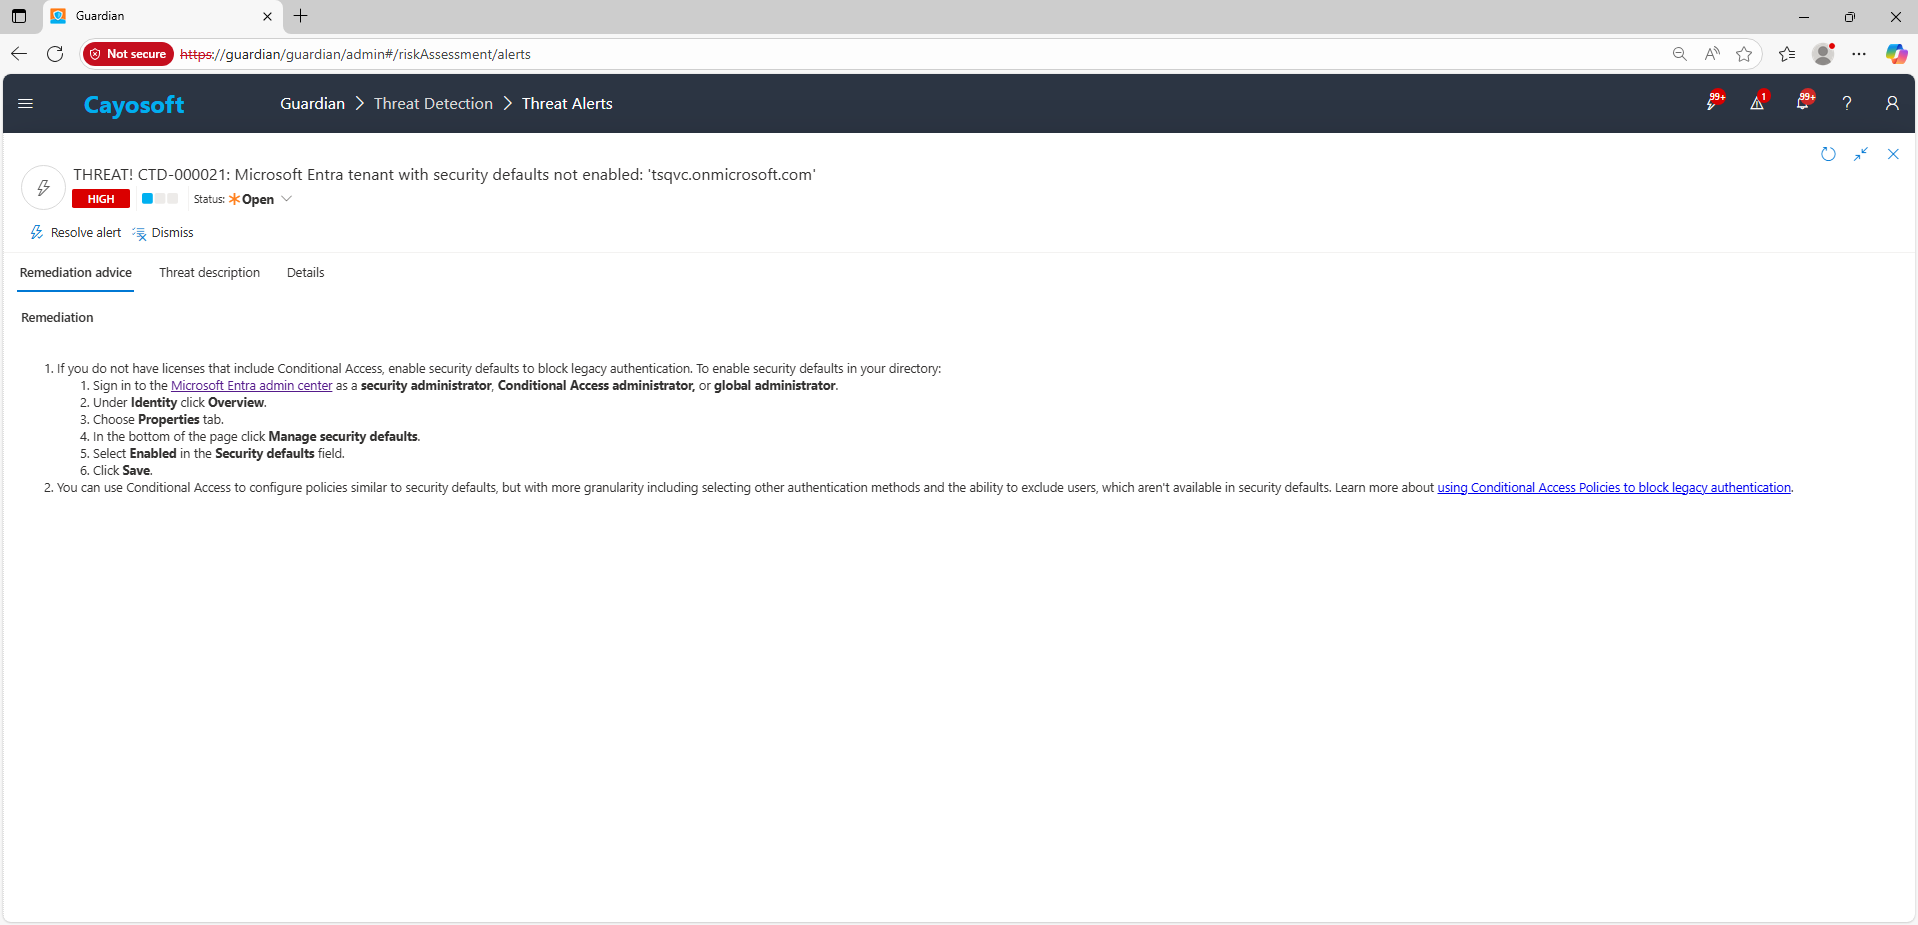1918x925 pixels.
Task: Click the severity level indicator bar
Action: (x=160, y=199)
